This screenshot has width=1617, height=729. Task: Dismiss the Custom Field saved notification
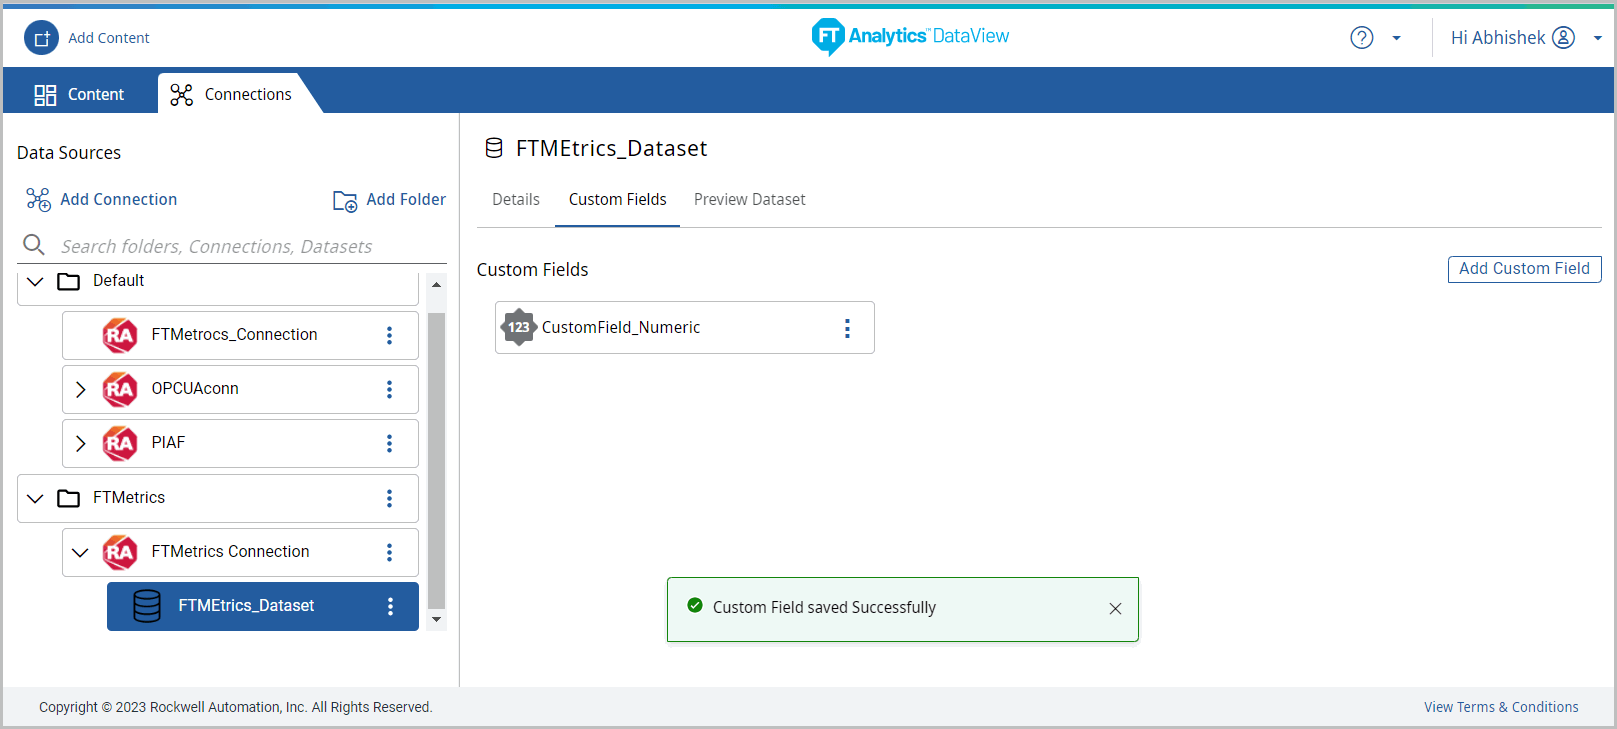tap(1115, 609)
